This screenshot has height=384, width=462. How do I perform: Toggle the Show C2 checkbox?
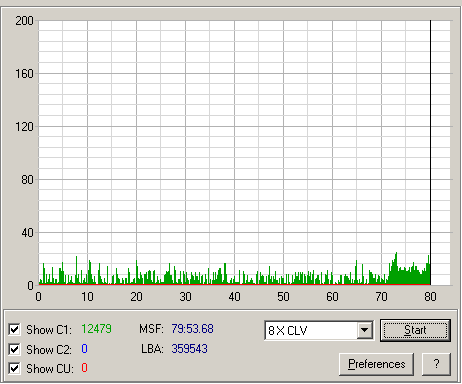pyautogui.click(x=14, y=349)
